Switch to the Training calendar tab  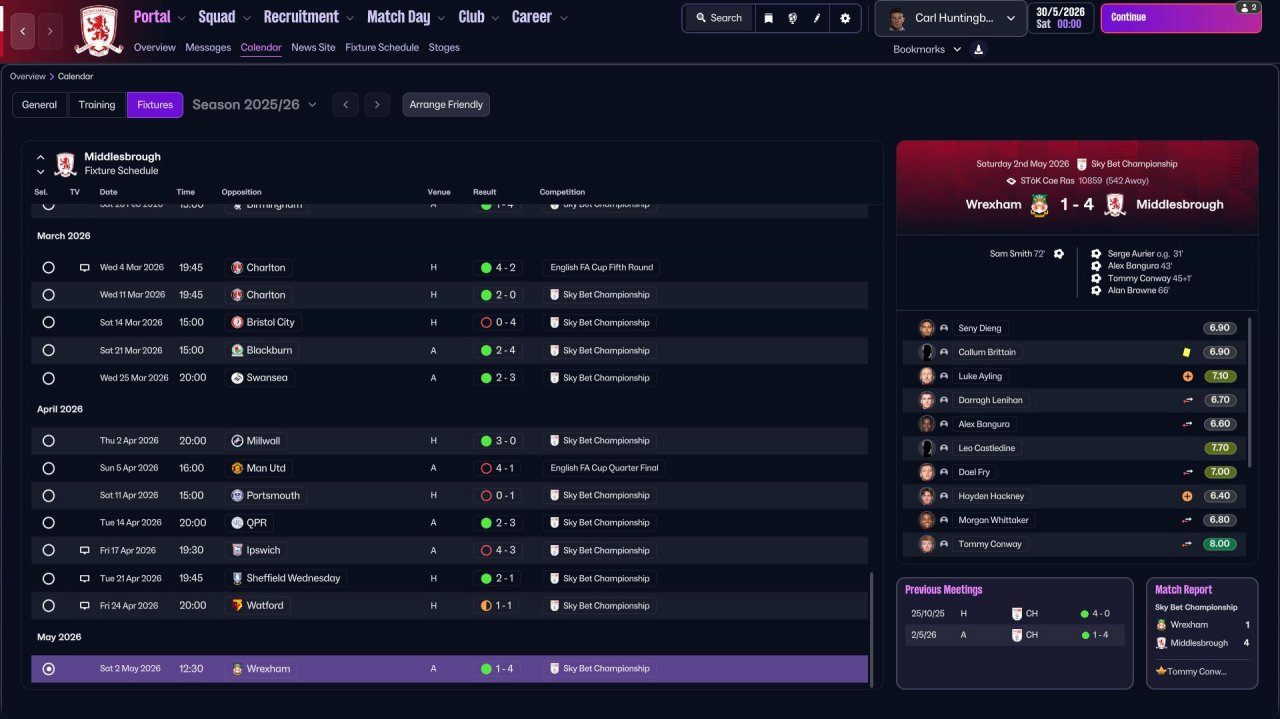[x=97, y=105]
